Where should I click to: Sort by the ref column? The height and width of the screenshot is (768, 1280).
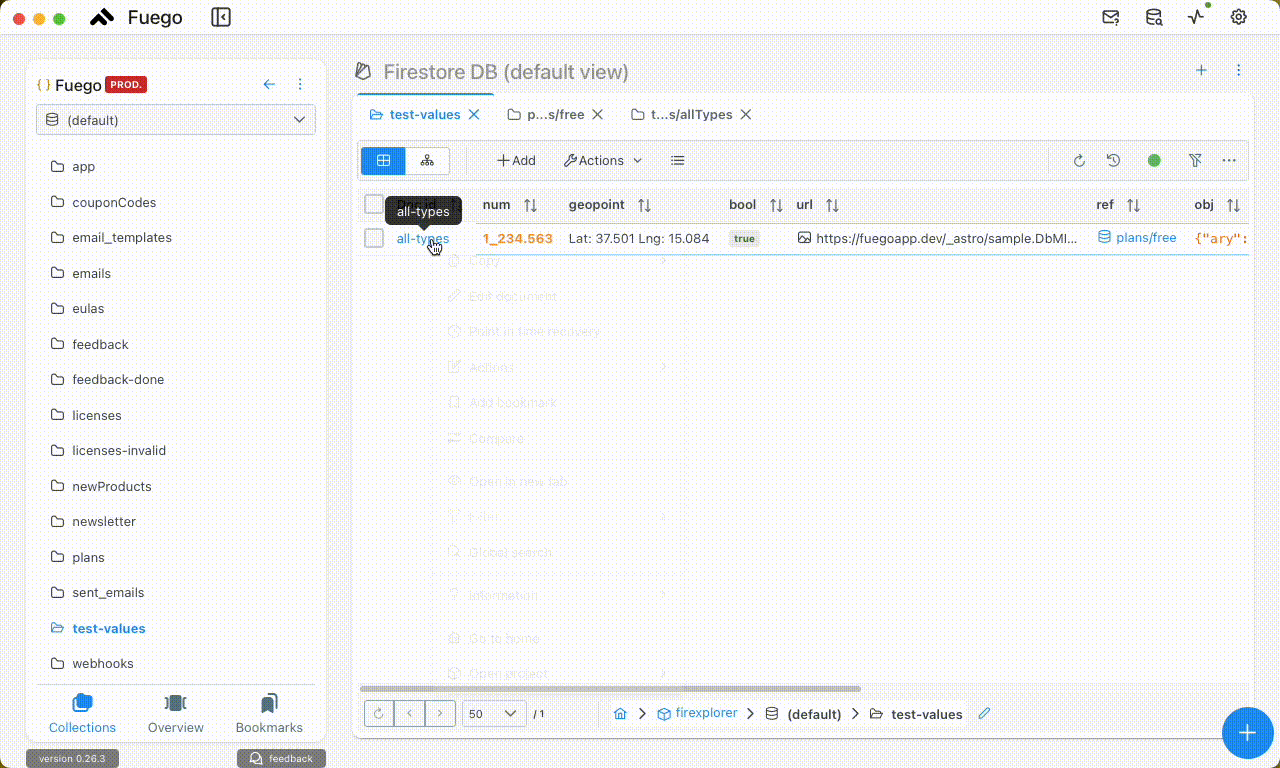click(x=1133, y=205)
